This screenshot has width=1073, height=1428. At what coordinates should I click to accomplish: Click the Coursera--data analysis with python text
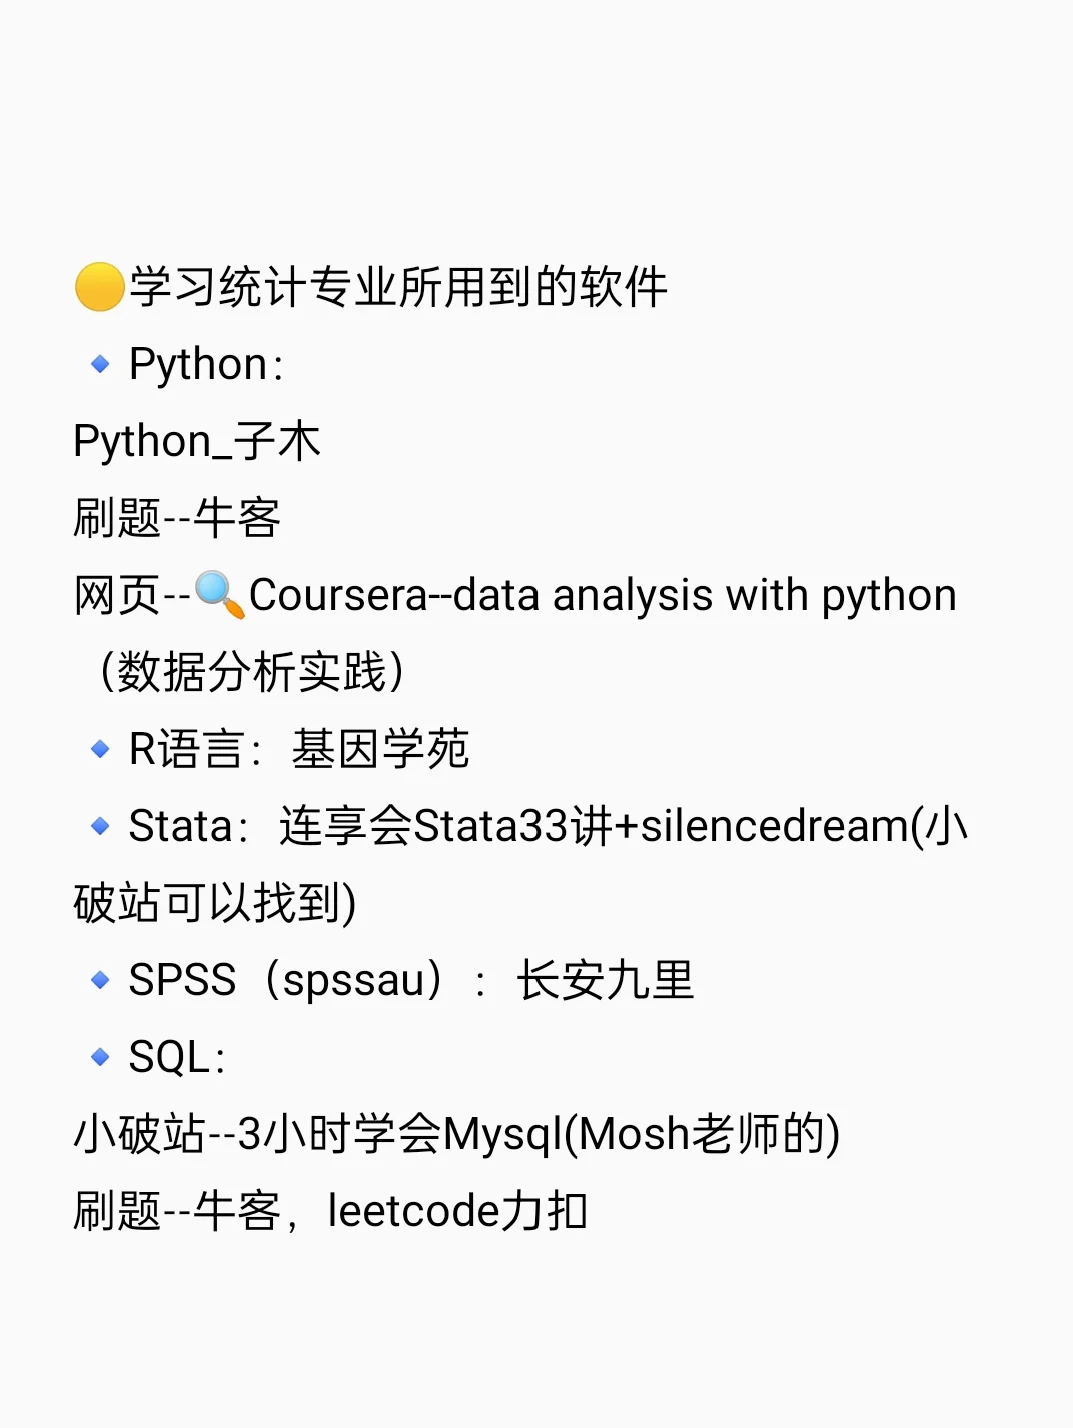coord(603,596)
